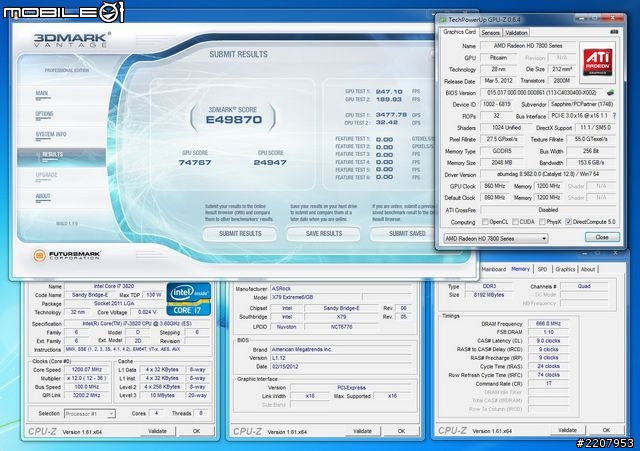The height and width of the screenshot is (451, 640).
Task: Open the SPD tab in CPU-Z
Action: (542, 269)
